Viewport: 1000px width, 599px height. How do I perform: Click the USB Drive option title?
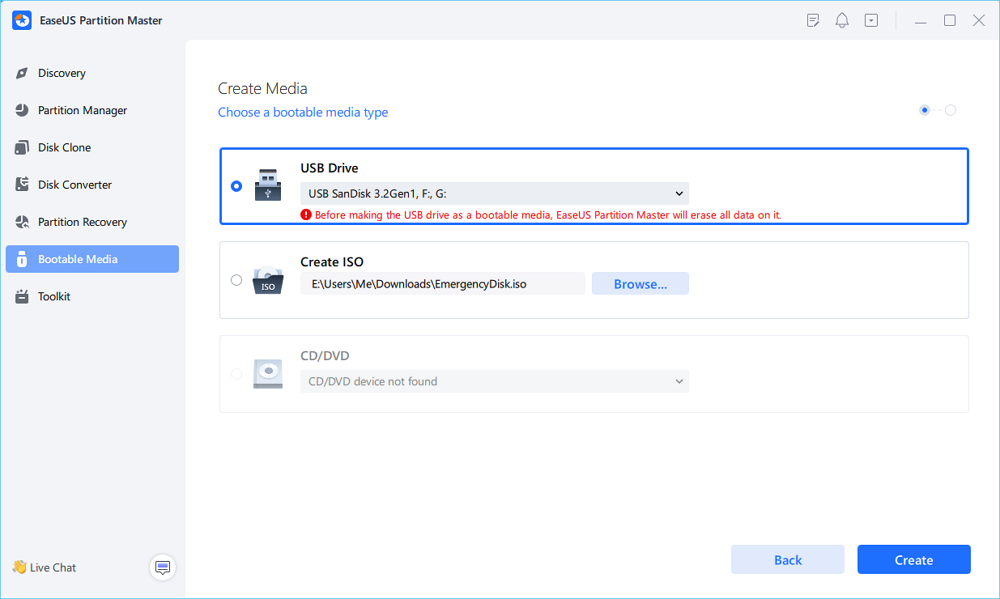tap(329, 168)
